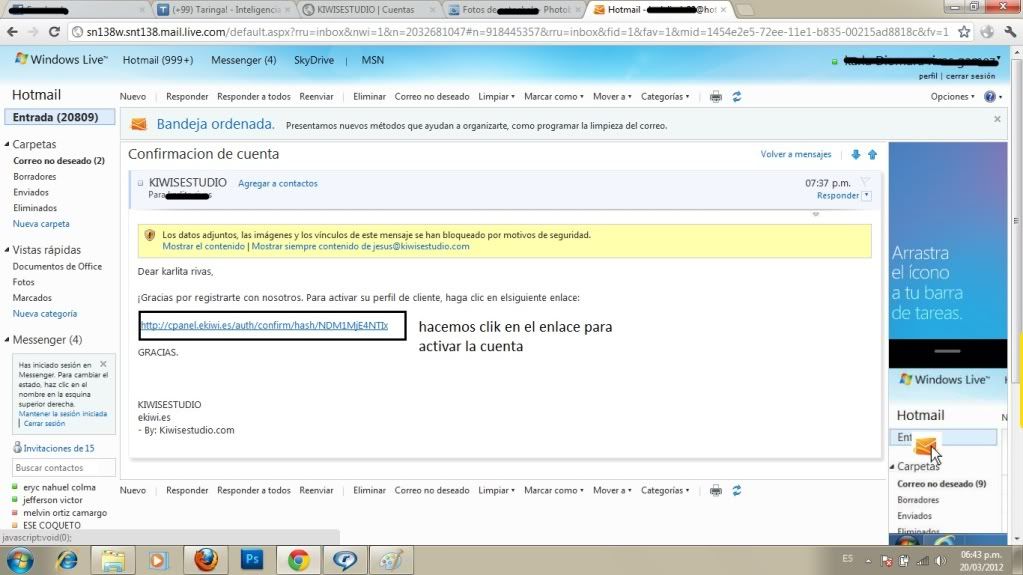Click the cpanel.ekiwi.es confirmation link
This screenshot has height=575, width=1023.
(x=264, y=325)
